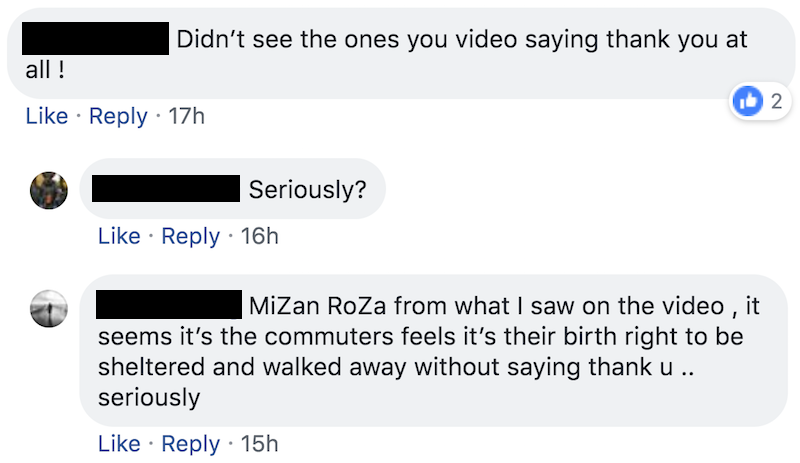Open the 17h timestamp
Image resolution: width=800 pixels, height=463 pixels.
pyautogui.click(x=186, y=116)
